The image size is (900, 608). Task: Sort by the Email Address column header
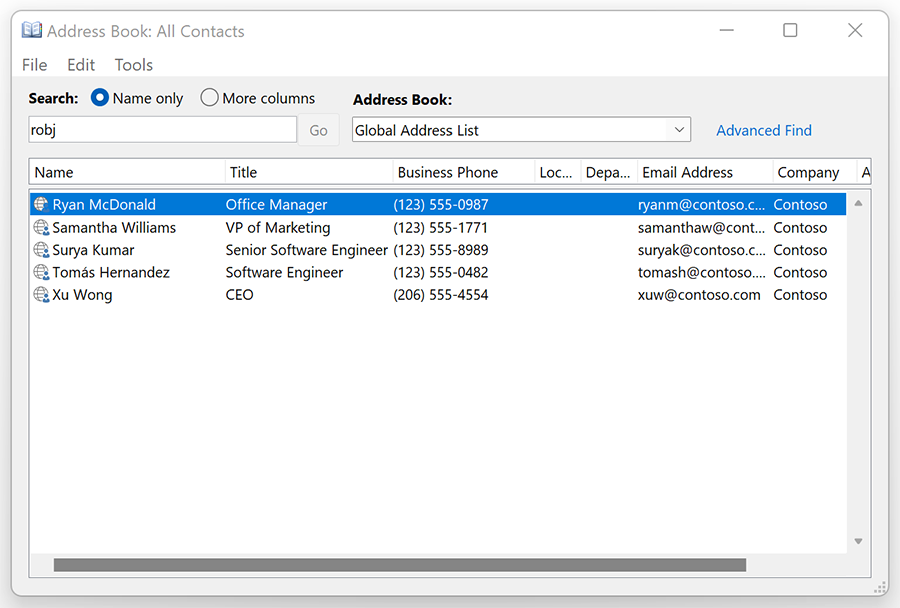coord(687,172)
